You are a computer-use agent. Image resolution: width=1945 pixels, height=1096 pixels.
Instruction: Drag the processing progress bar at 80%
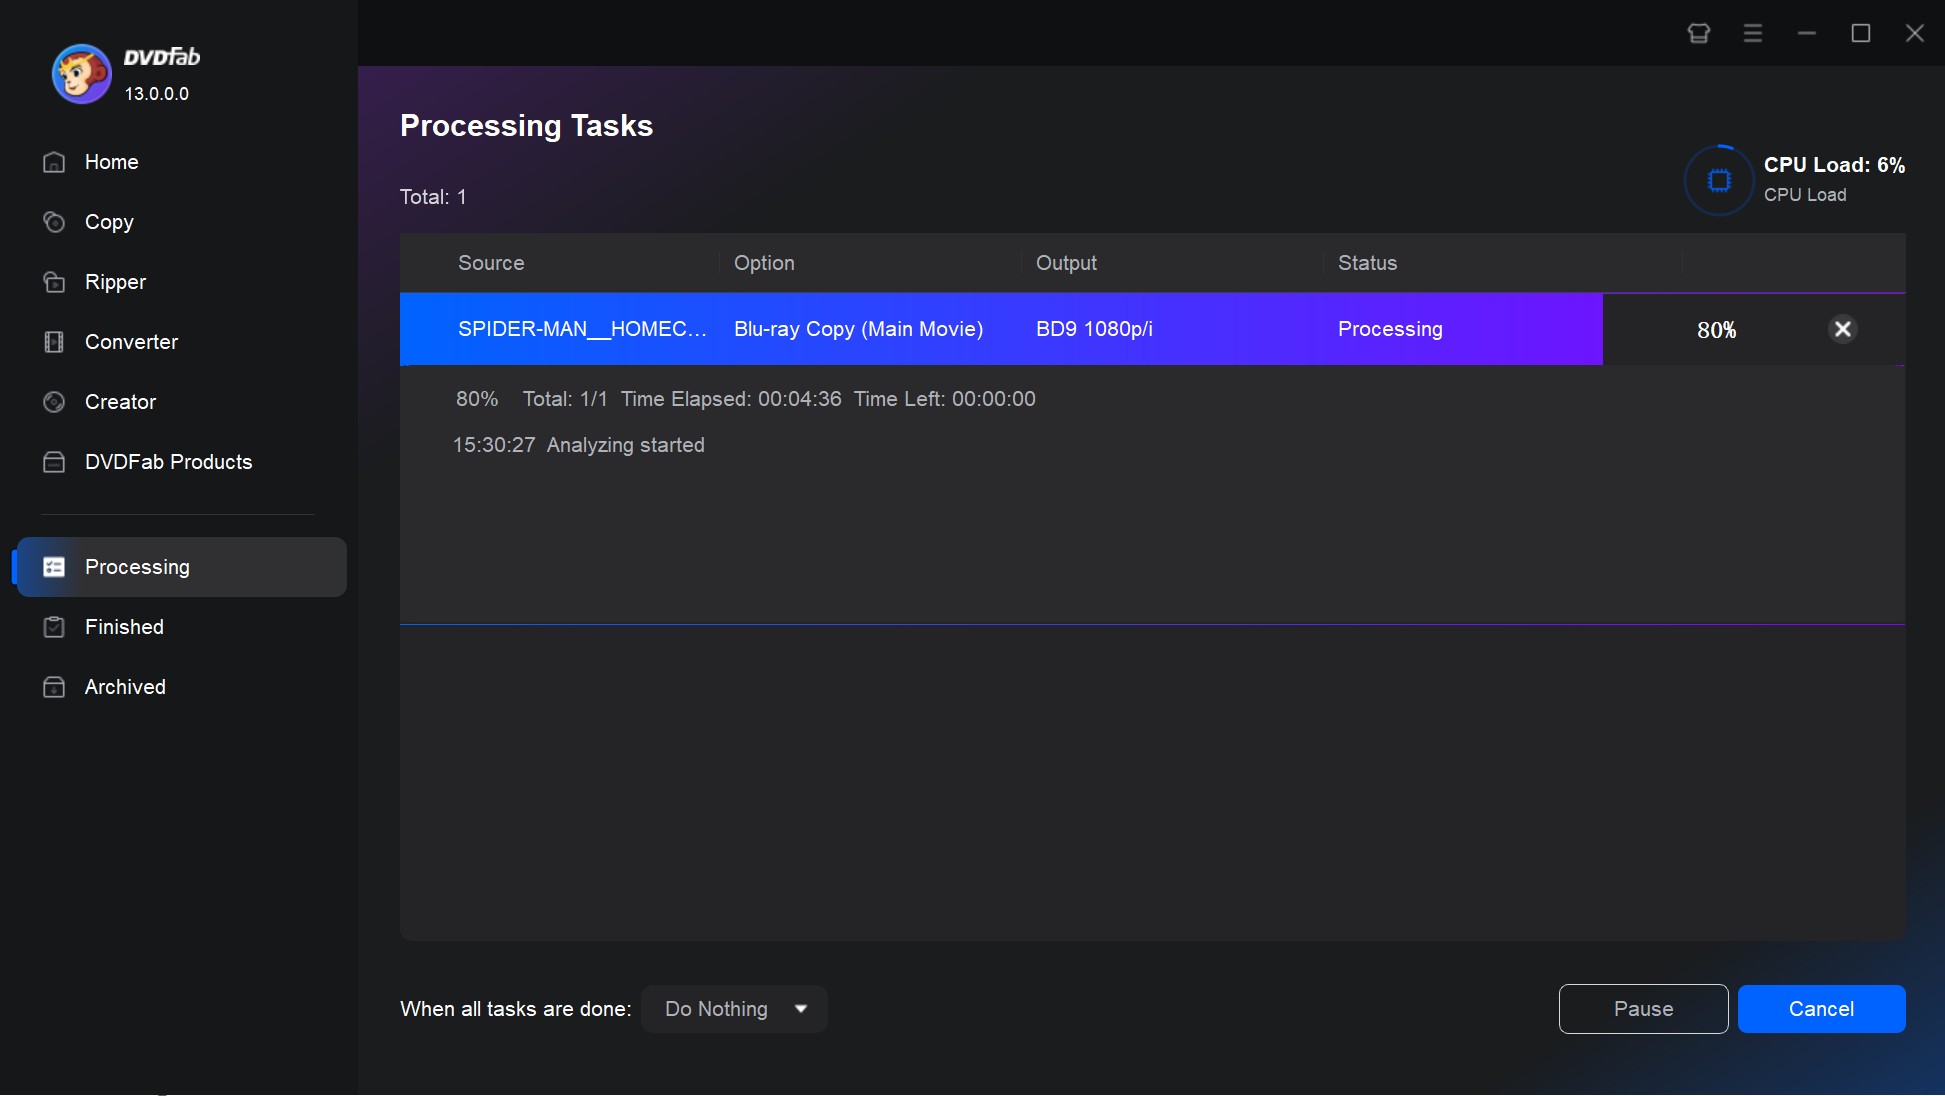click(1603, 329)
